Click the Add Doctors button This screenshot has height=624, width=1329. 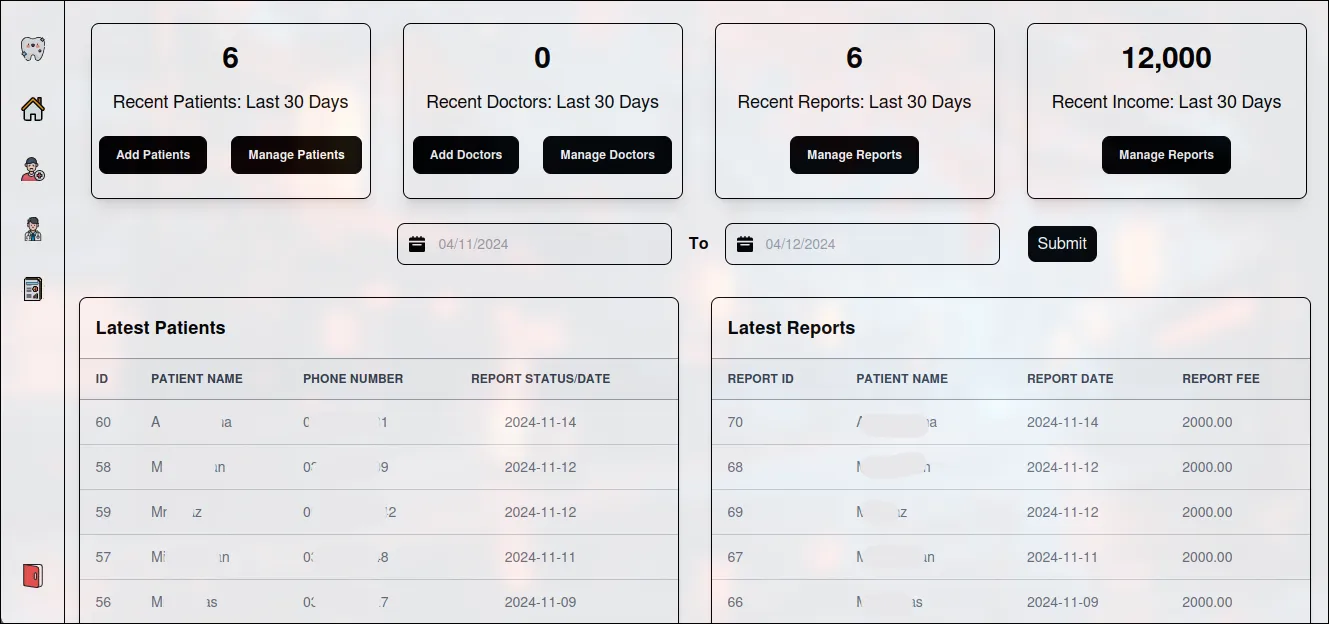pyautogui.click(x=465, y=154)
